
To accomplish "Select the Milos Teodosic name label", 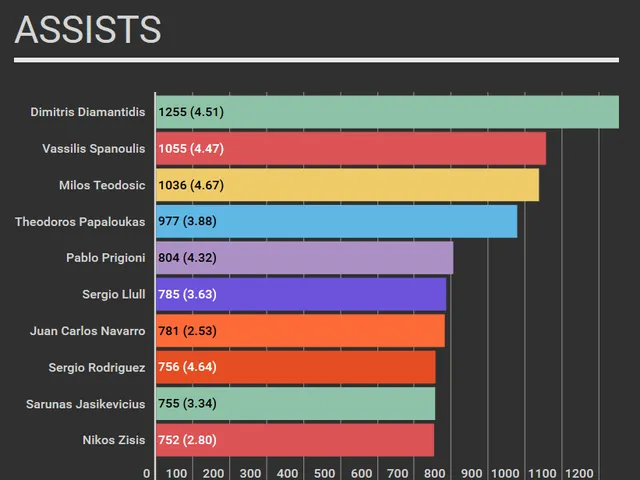I will click(101, 185).
